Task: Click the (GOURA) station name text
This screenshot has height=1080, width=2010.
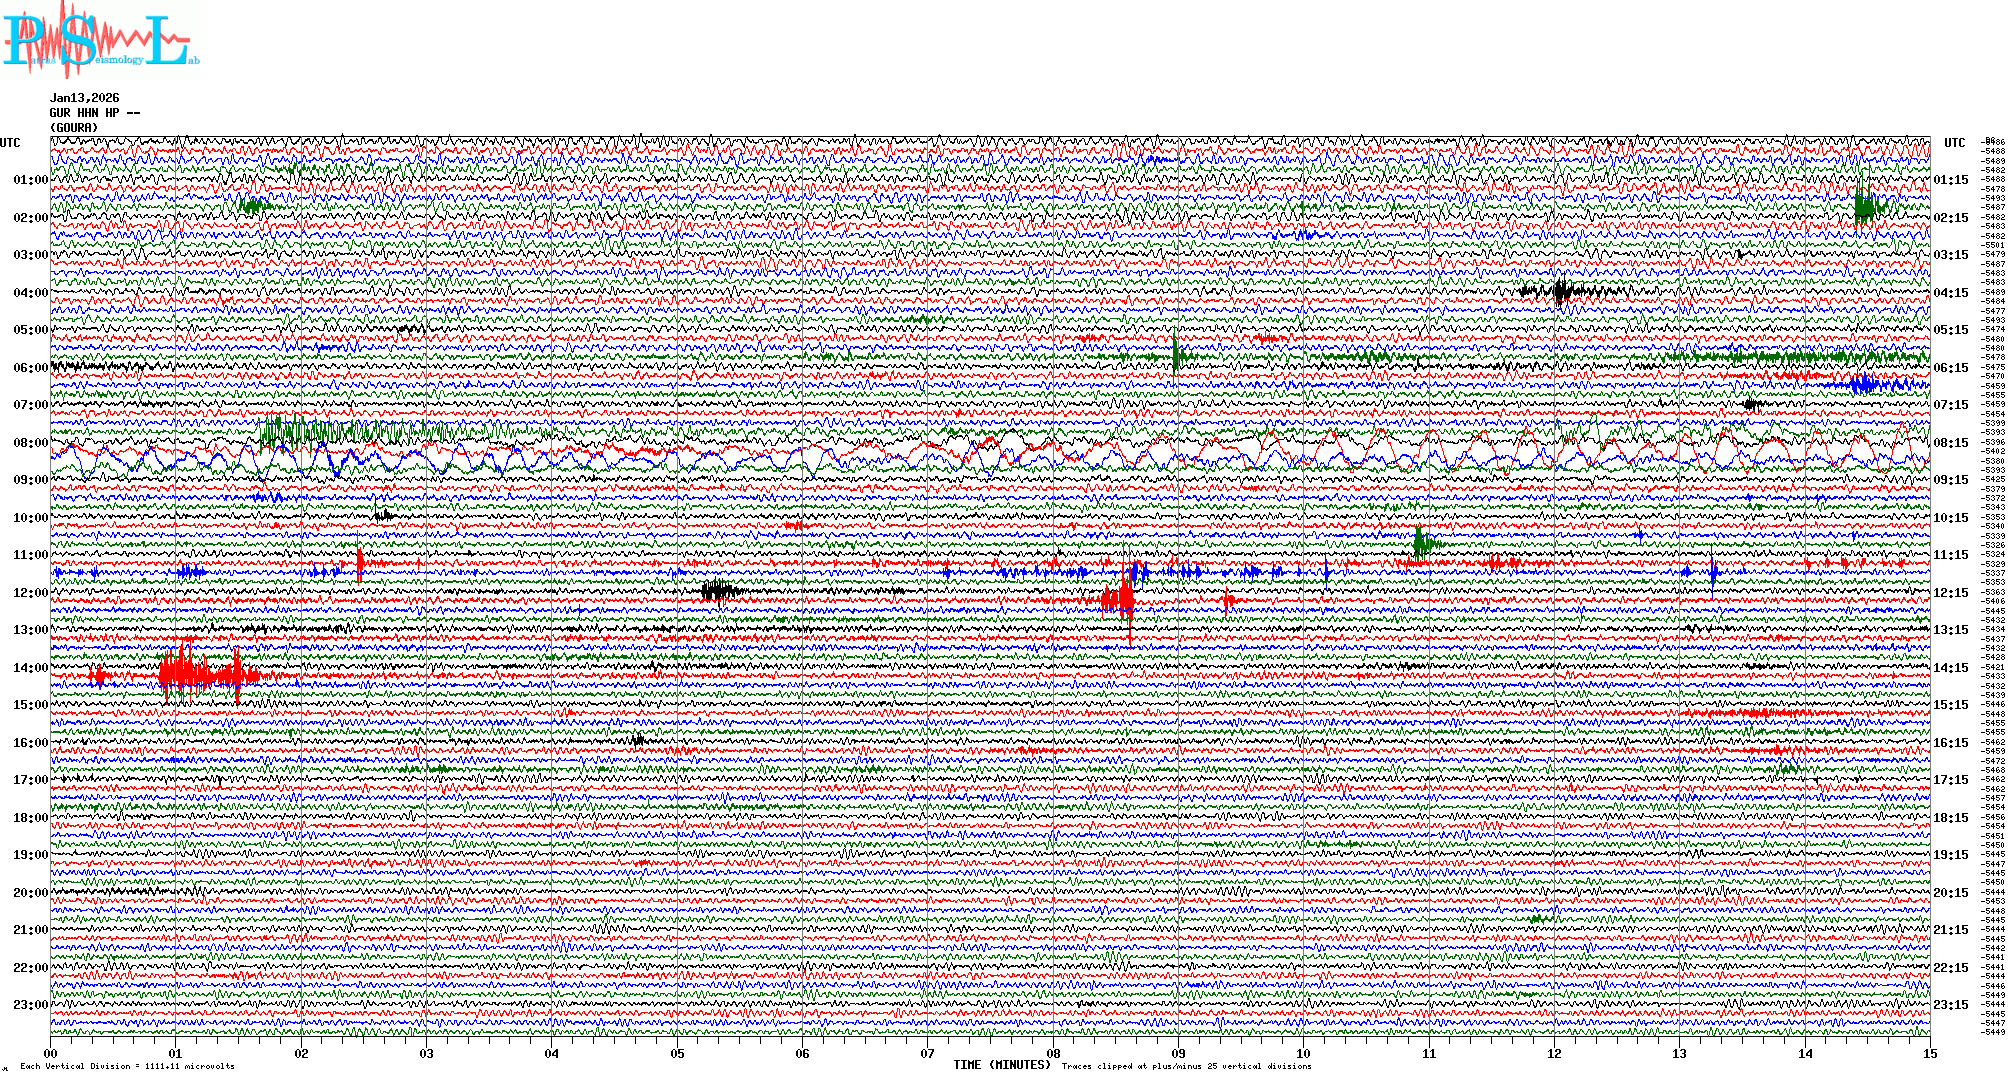Action: coord(74,128)
